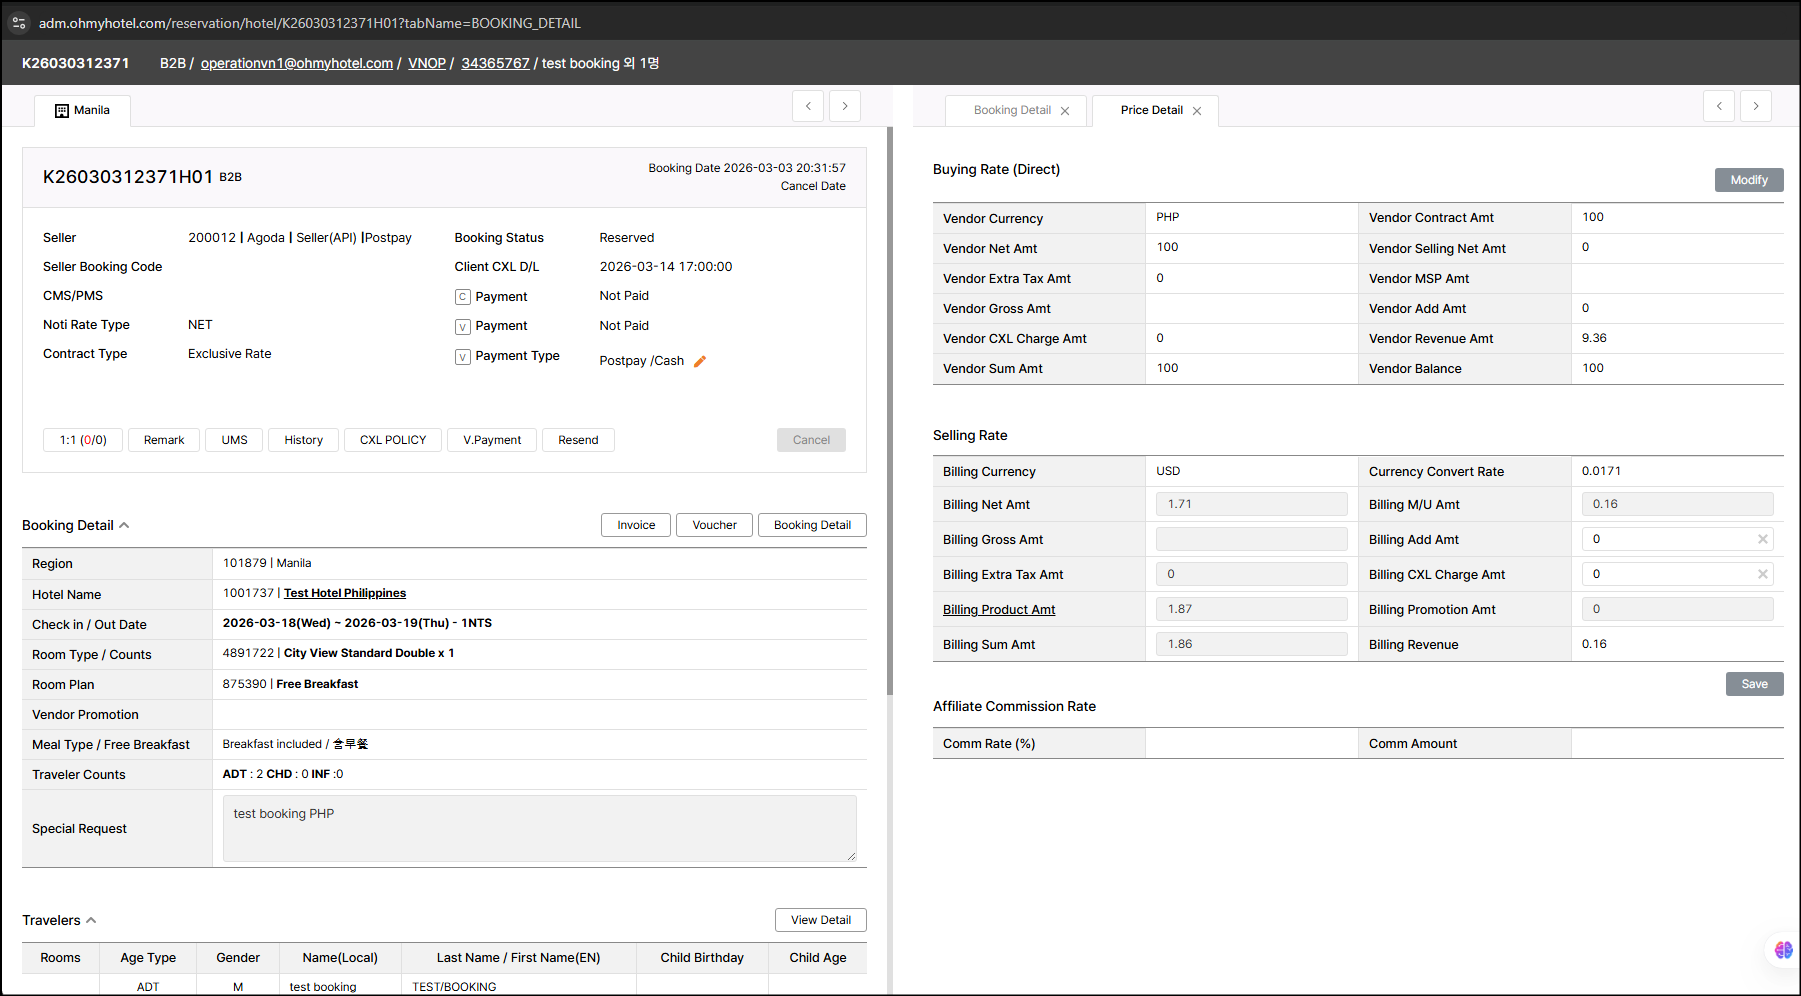Clear the Billing Add Amt field

point(1763,540)
